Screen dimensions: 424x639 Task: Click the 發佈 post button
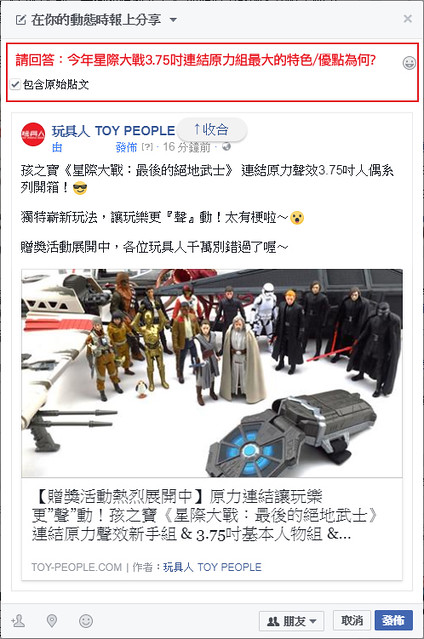393,620
